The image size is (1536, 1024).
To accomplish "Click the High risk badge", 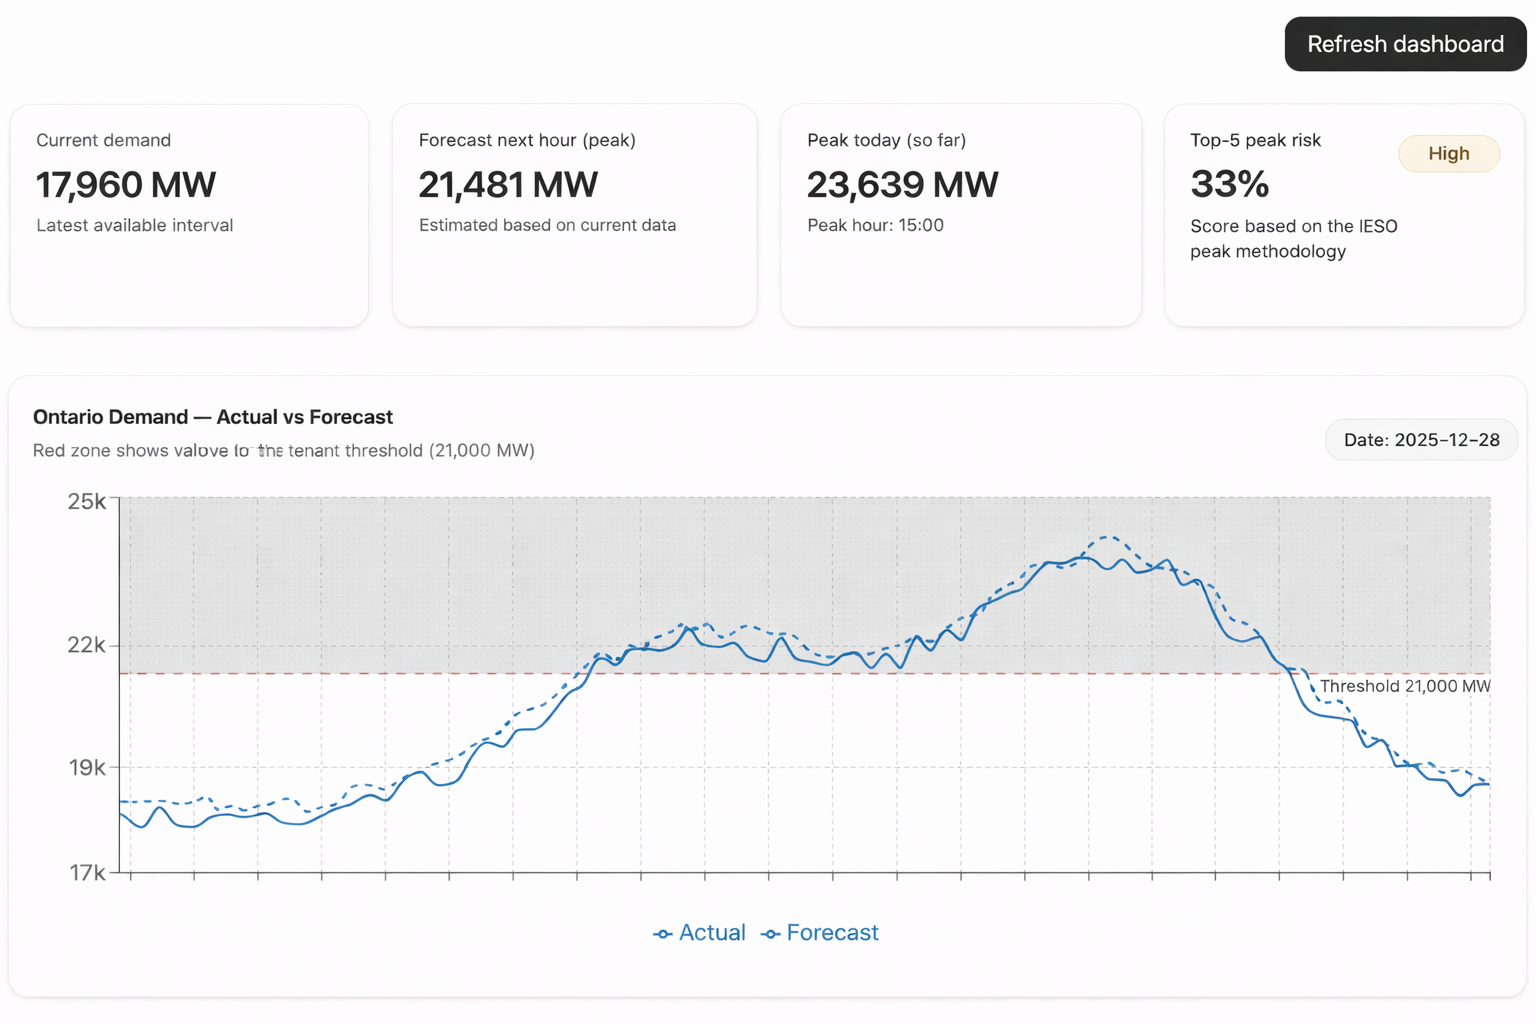I will [x=1448, y=153].
